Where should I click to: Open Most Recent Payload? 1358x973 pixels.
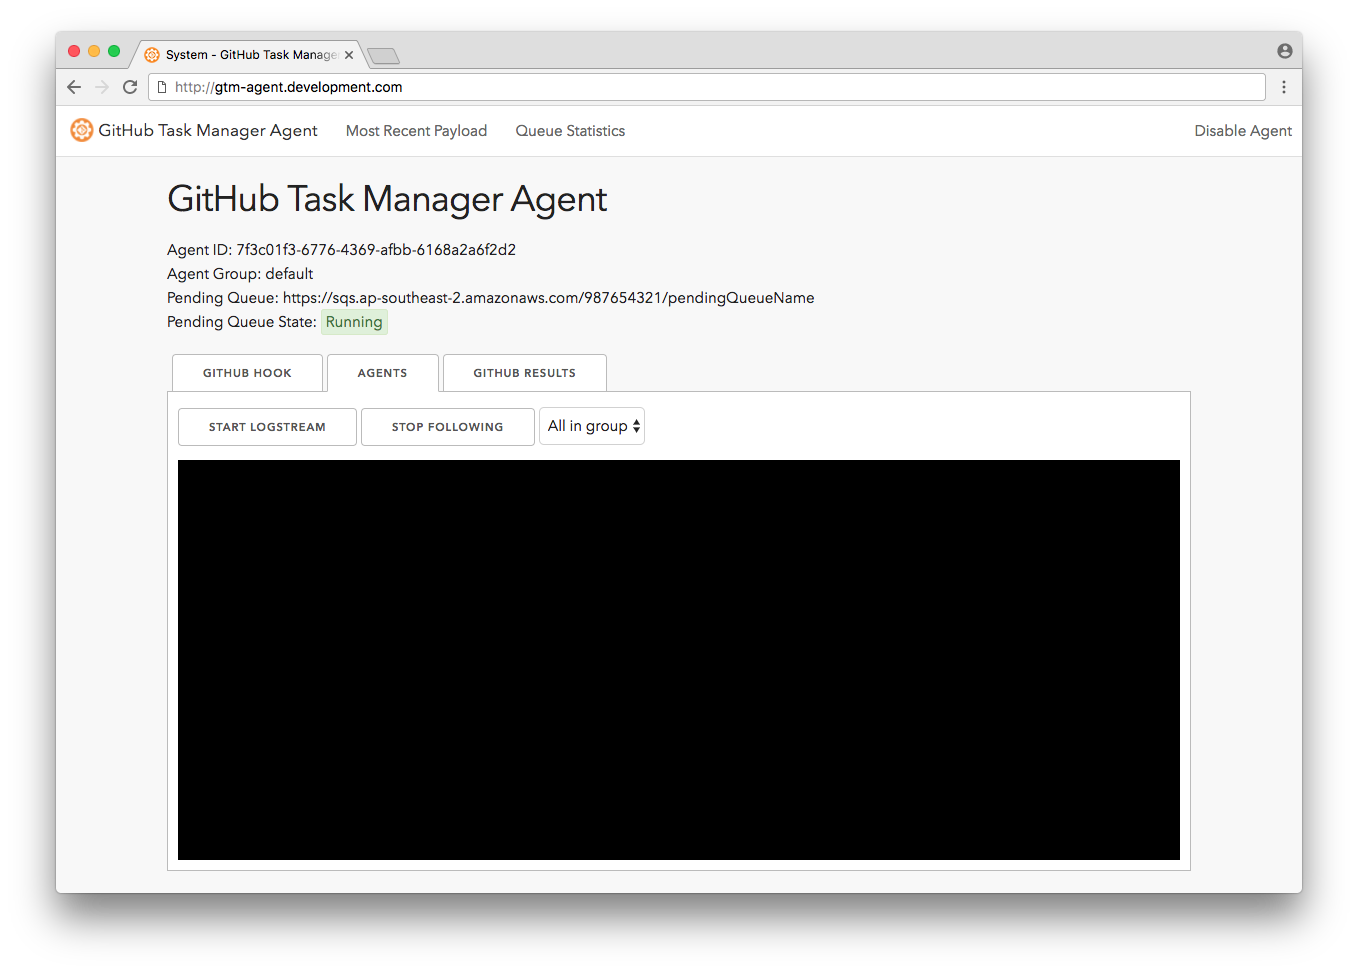pyautogui.click(x=416, y=130)
